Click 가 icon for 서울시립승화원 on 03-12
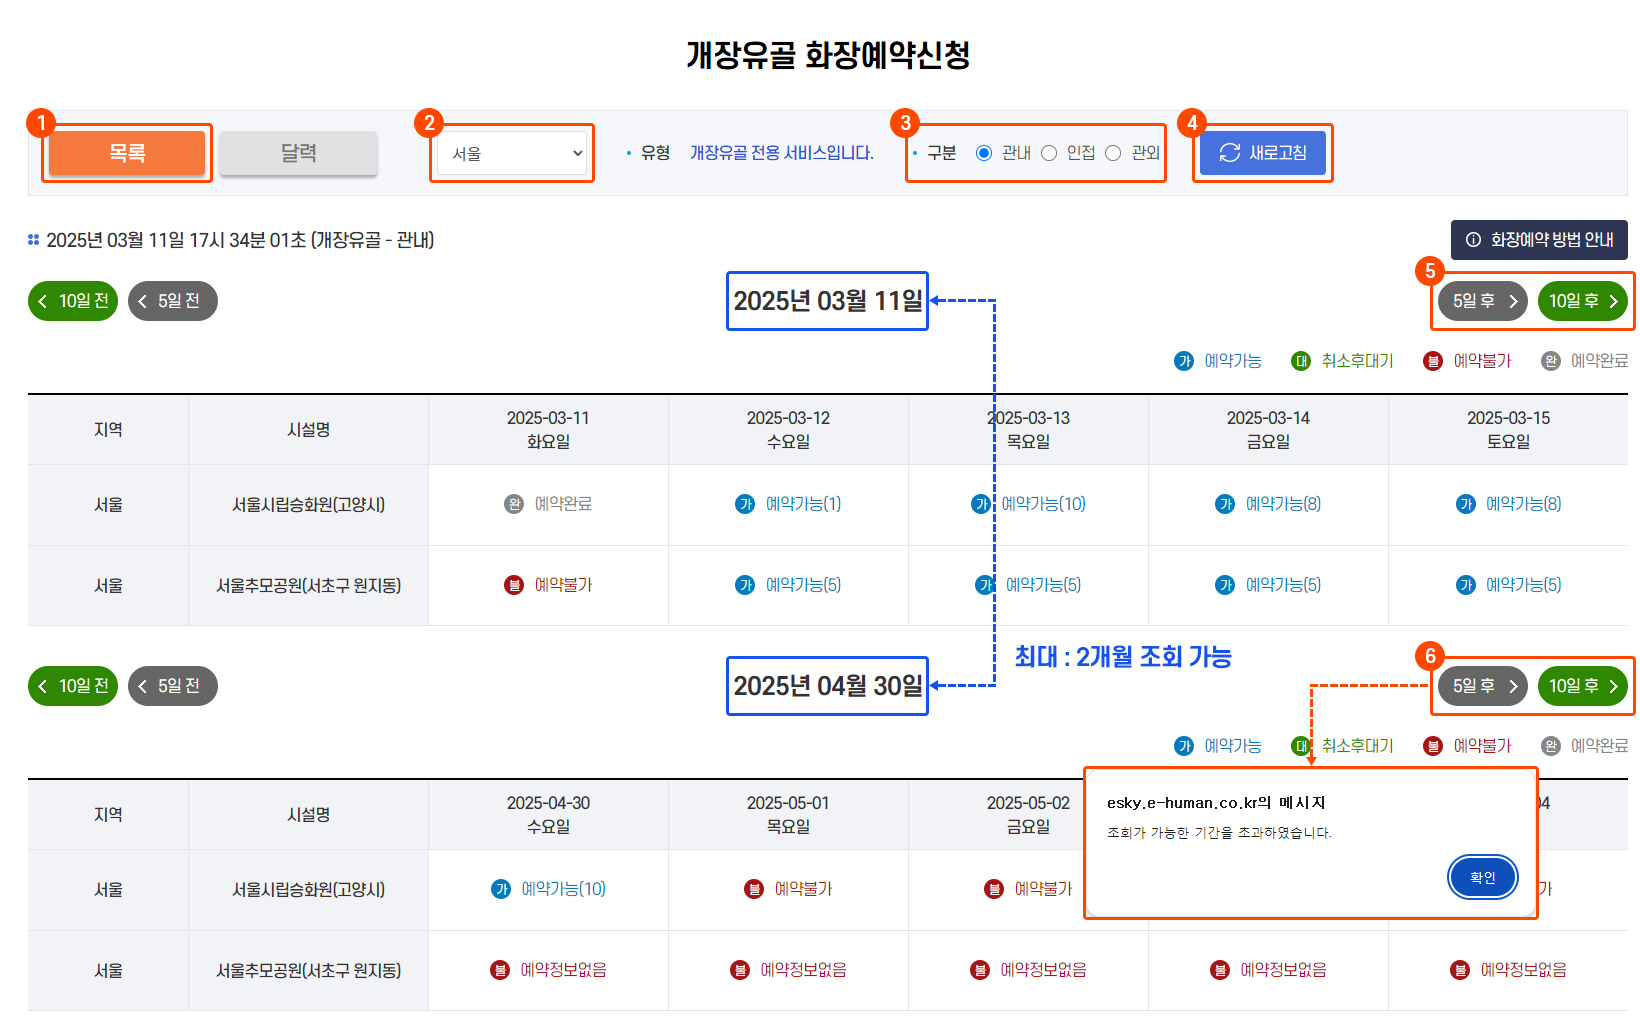Viewport: 1640px width, 1031px height. (x=745, y=504)
